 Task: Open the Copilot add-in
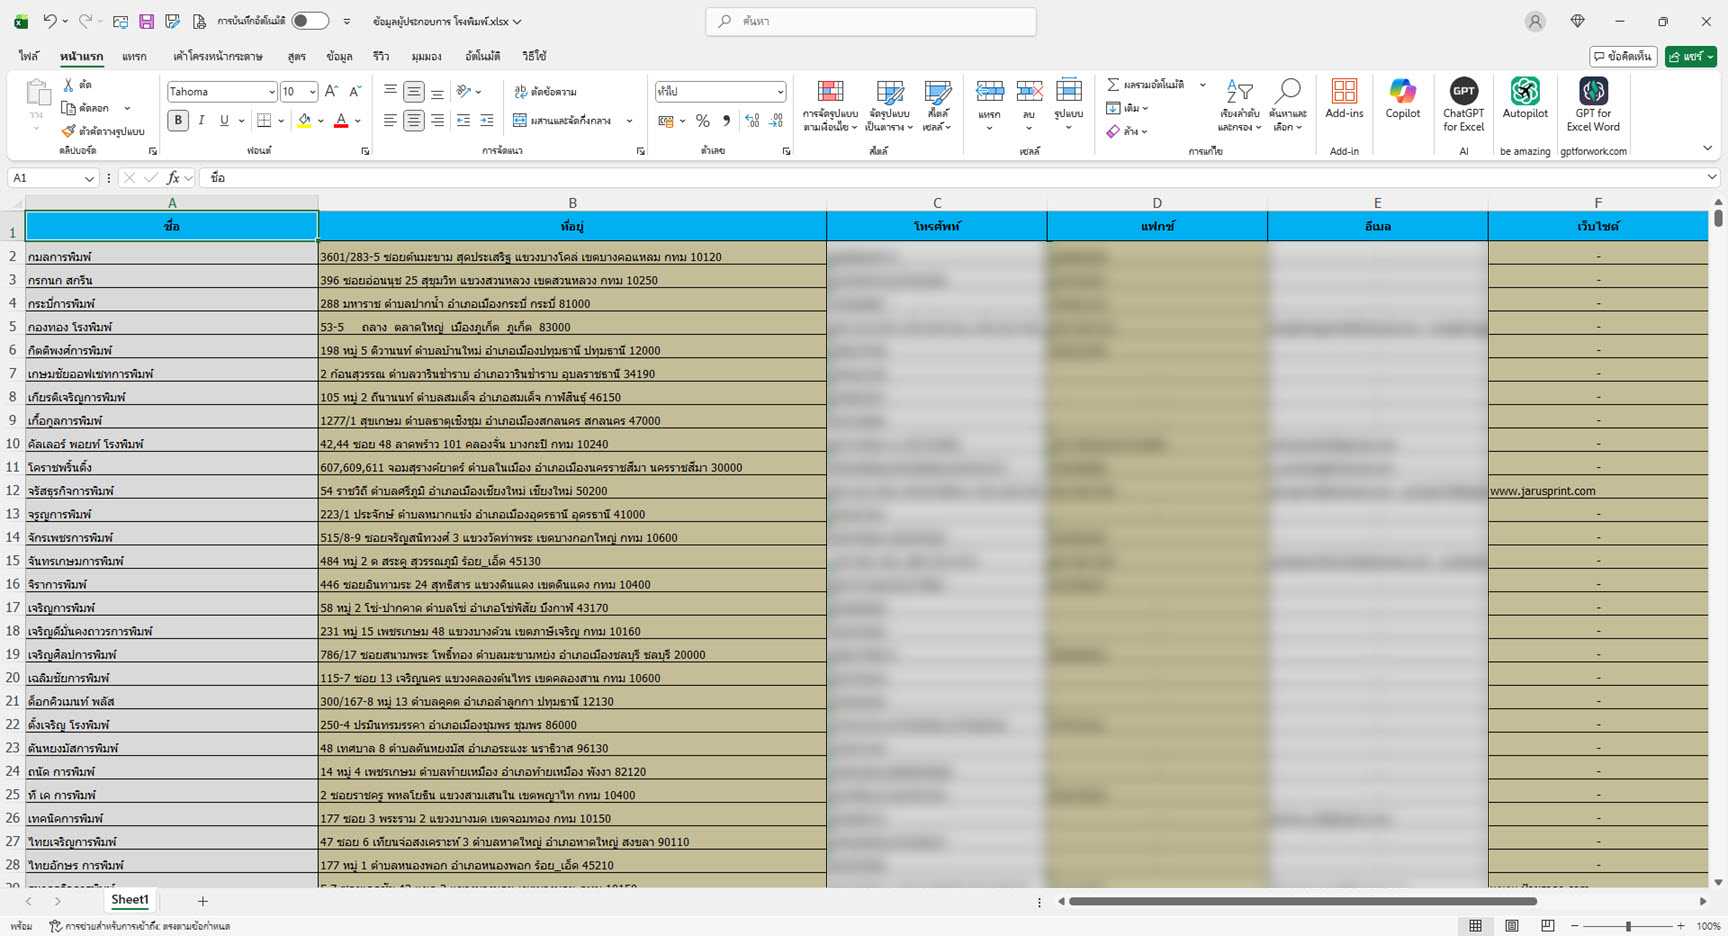(1402, 101)
